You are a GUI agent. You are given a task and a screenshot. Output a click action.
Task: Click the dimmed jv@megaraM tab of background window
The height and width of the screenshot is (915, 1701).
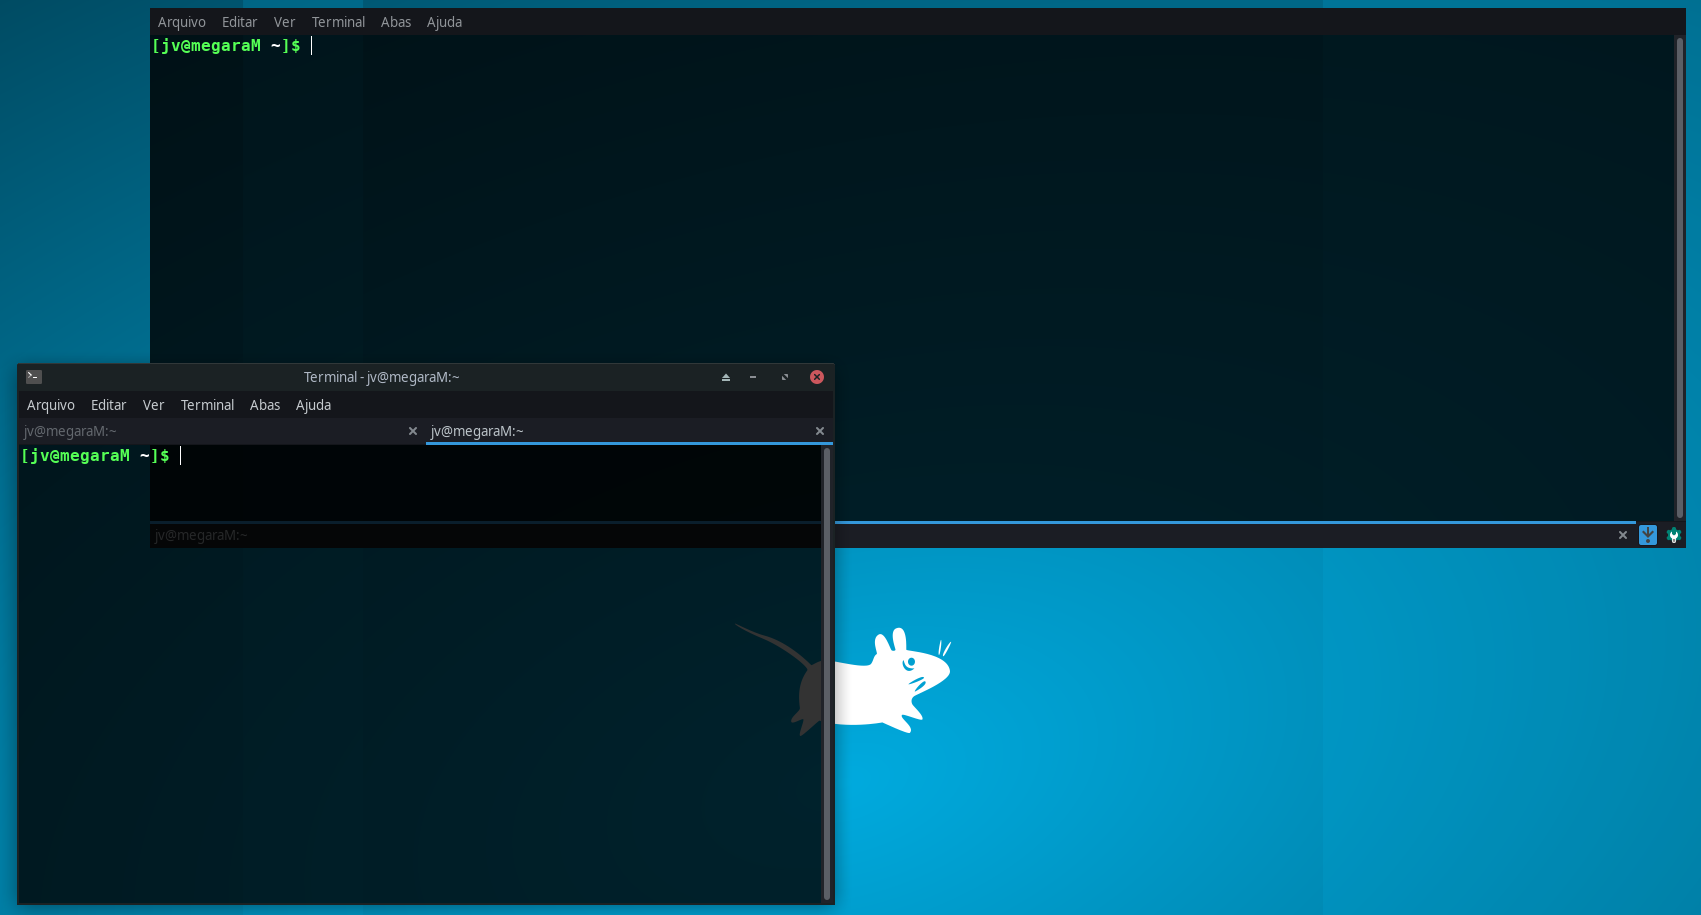pyautogui.click(x=201, y=535)
